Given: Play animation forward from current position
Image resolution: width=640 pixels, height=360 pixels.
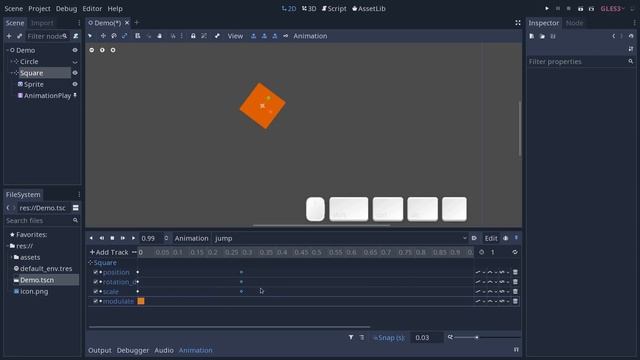Looking at the screenshot, I should pyautogui.click(x=133, y=238).
